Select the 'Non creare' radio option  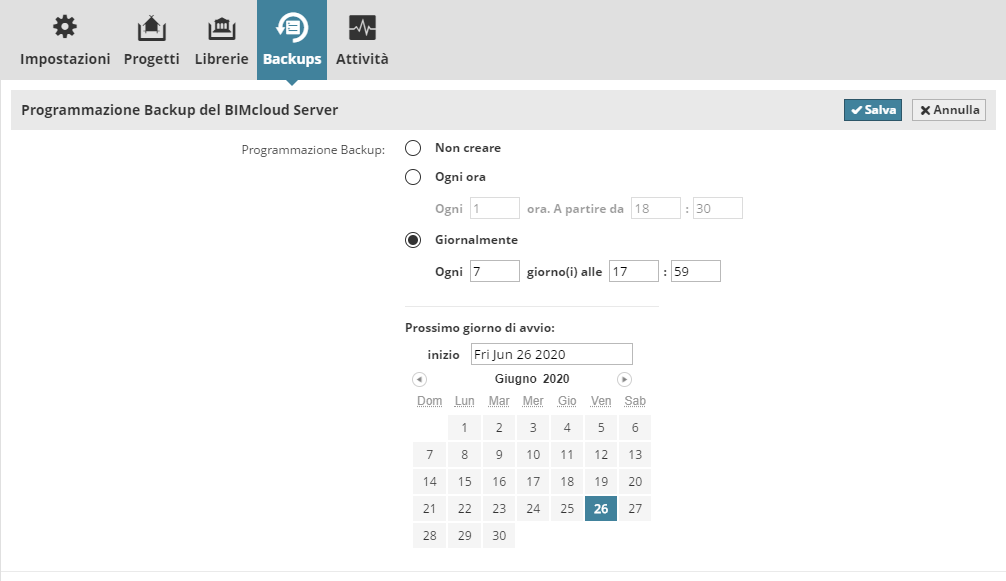(x=413, y=148)
